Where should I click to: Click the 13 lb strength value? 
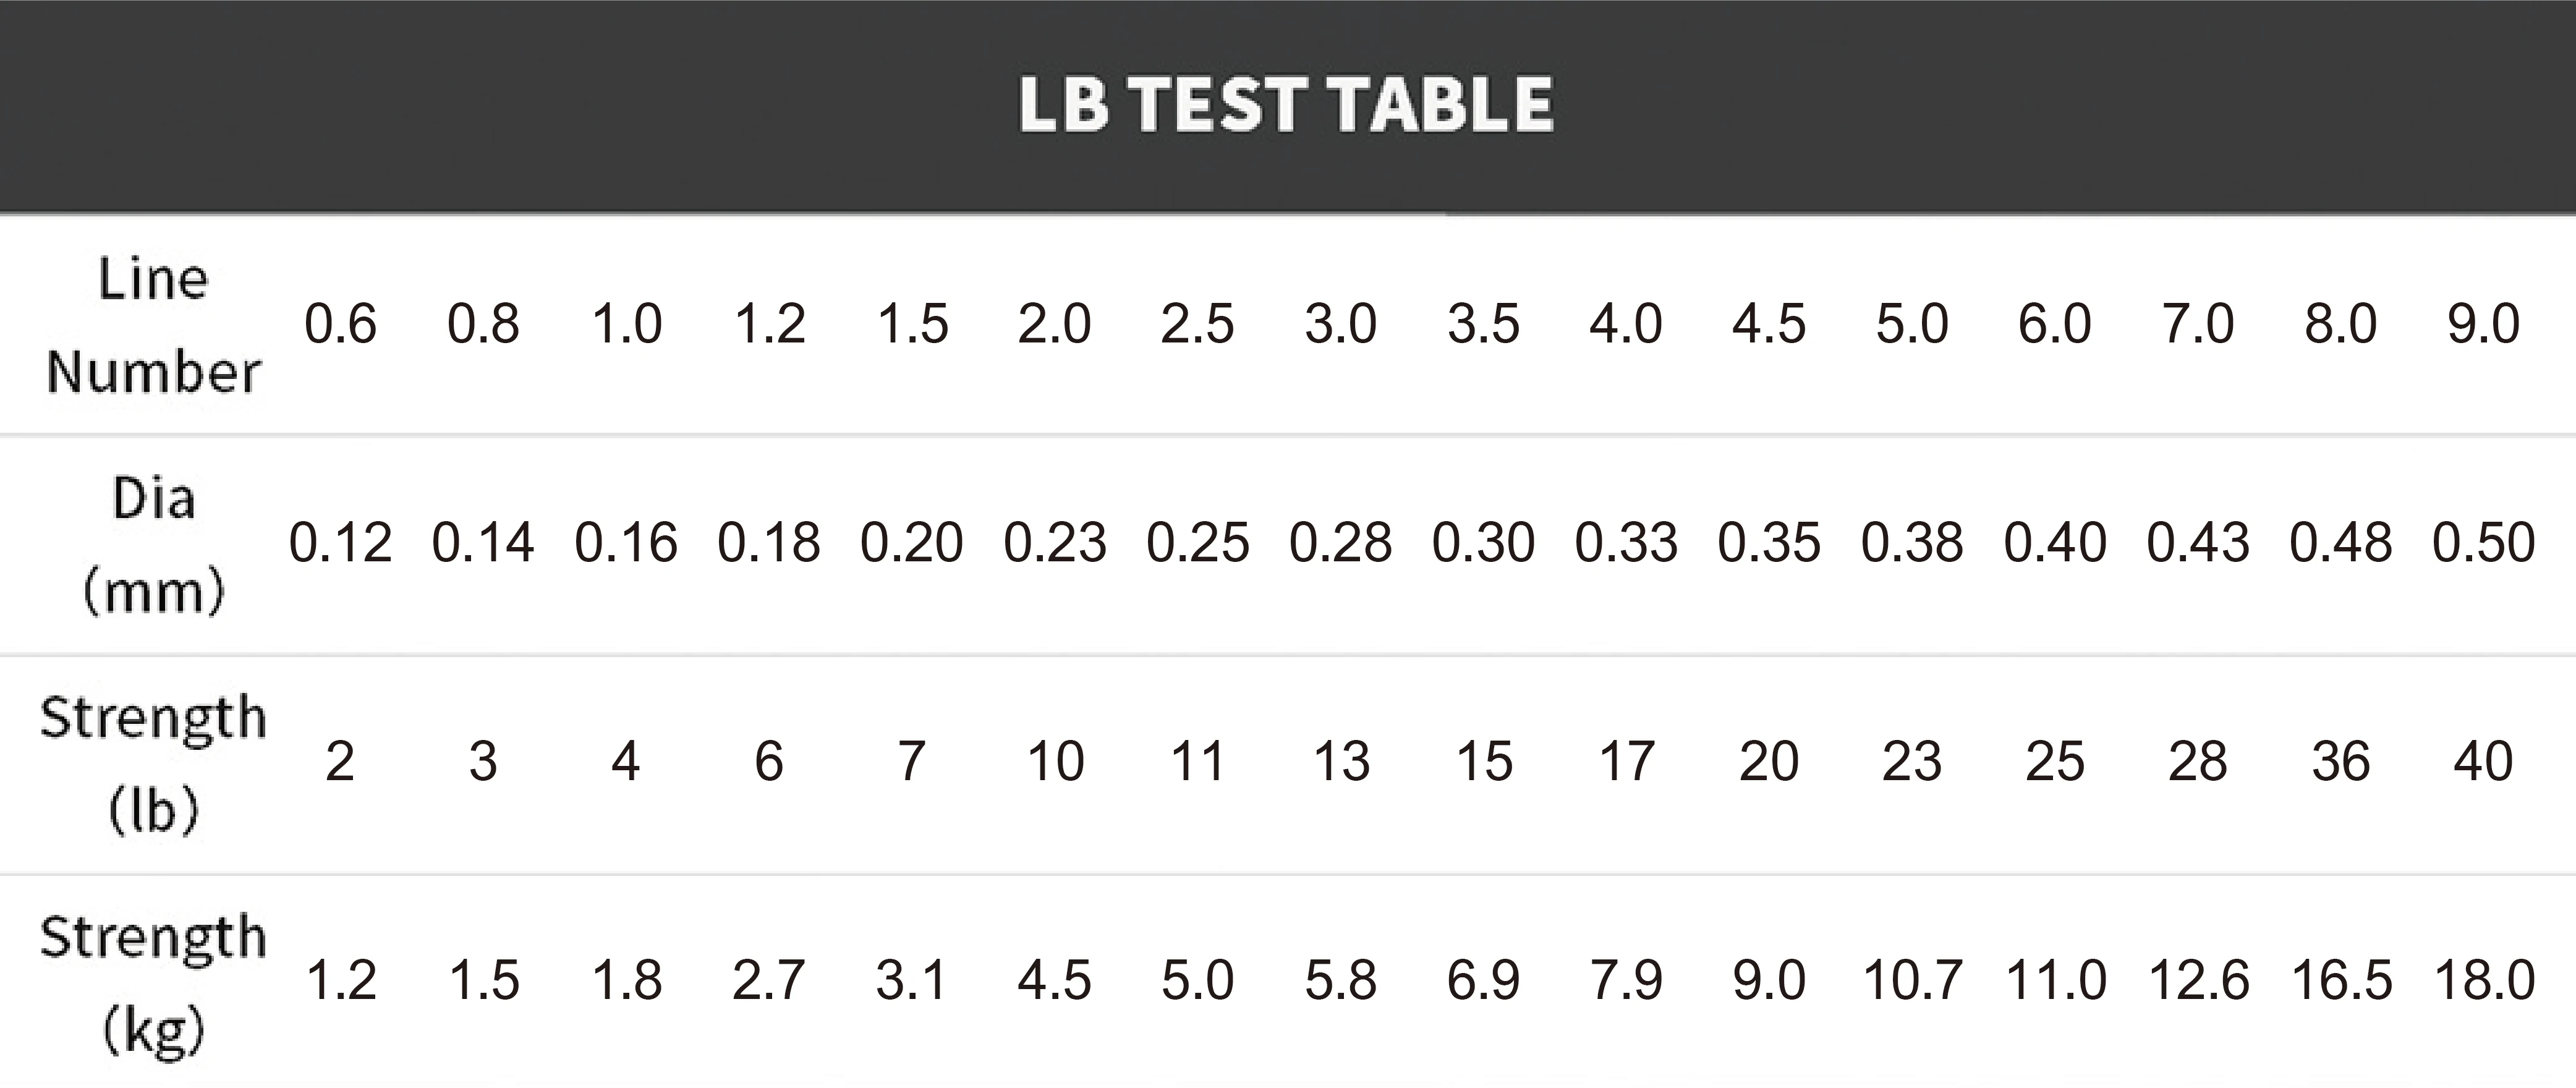click(x=1340, y=761)
